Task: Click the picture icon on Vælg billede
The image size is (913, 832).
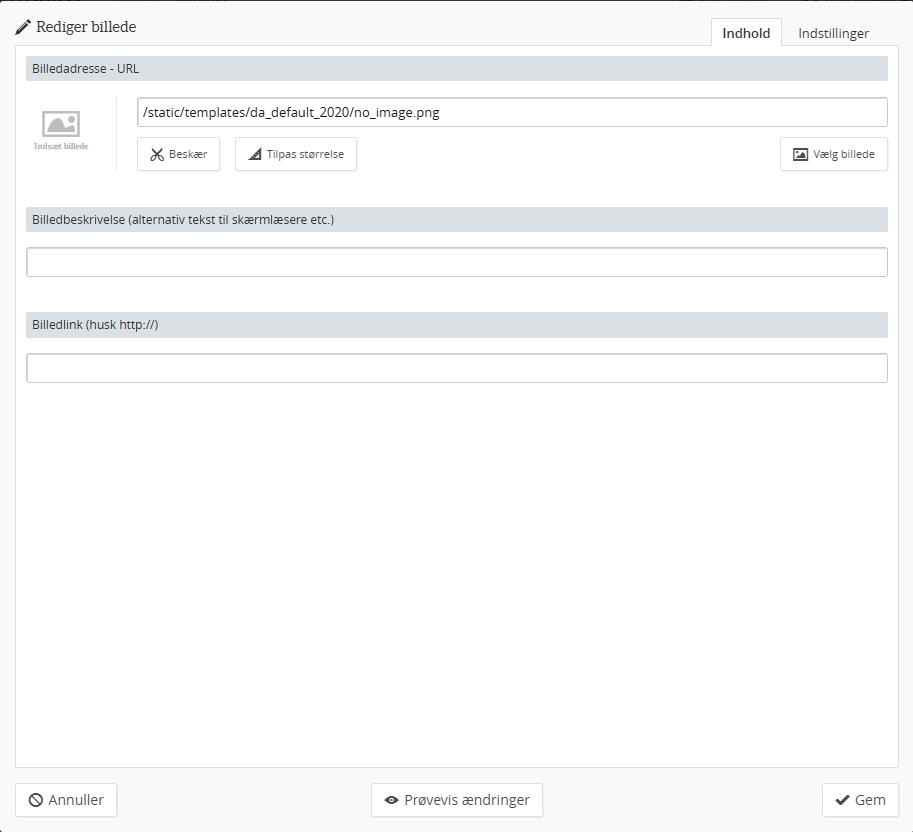Action: (800, 155)
